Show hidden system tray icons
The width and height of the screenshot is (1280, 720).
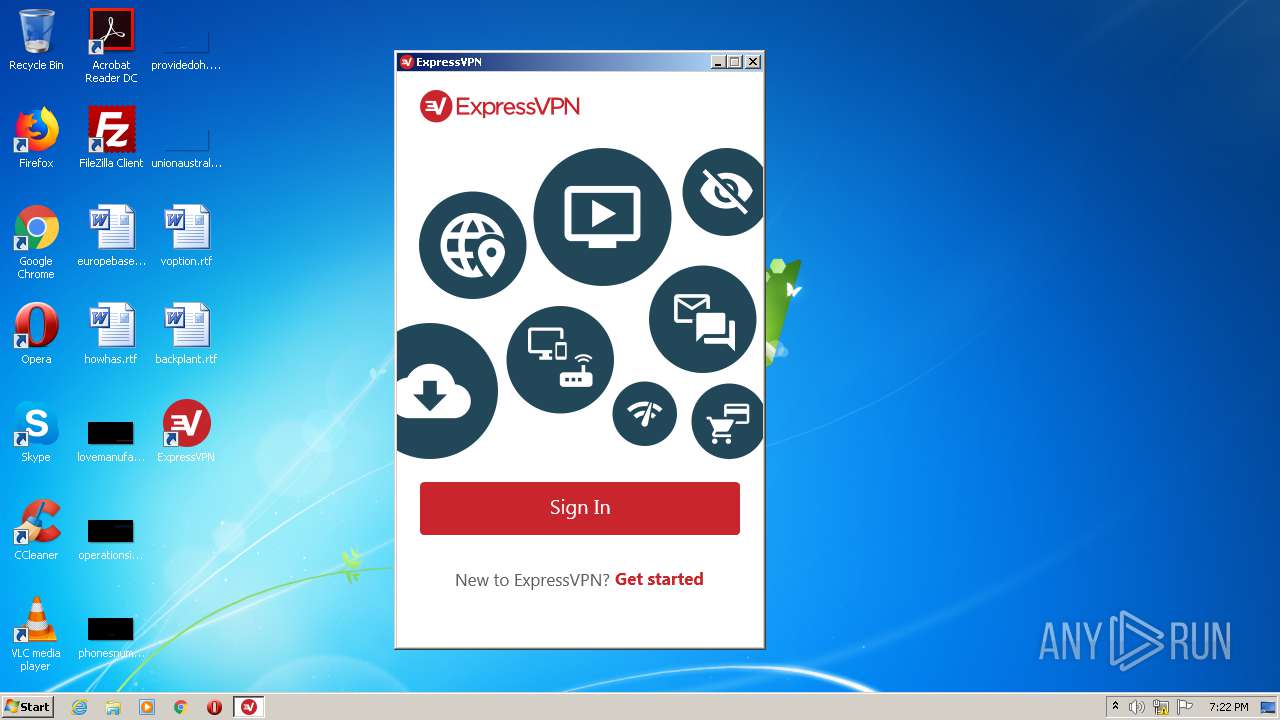(1115, 707)
